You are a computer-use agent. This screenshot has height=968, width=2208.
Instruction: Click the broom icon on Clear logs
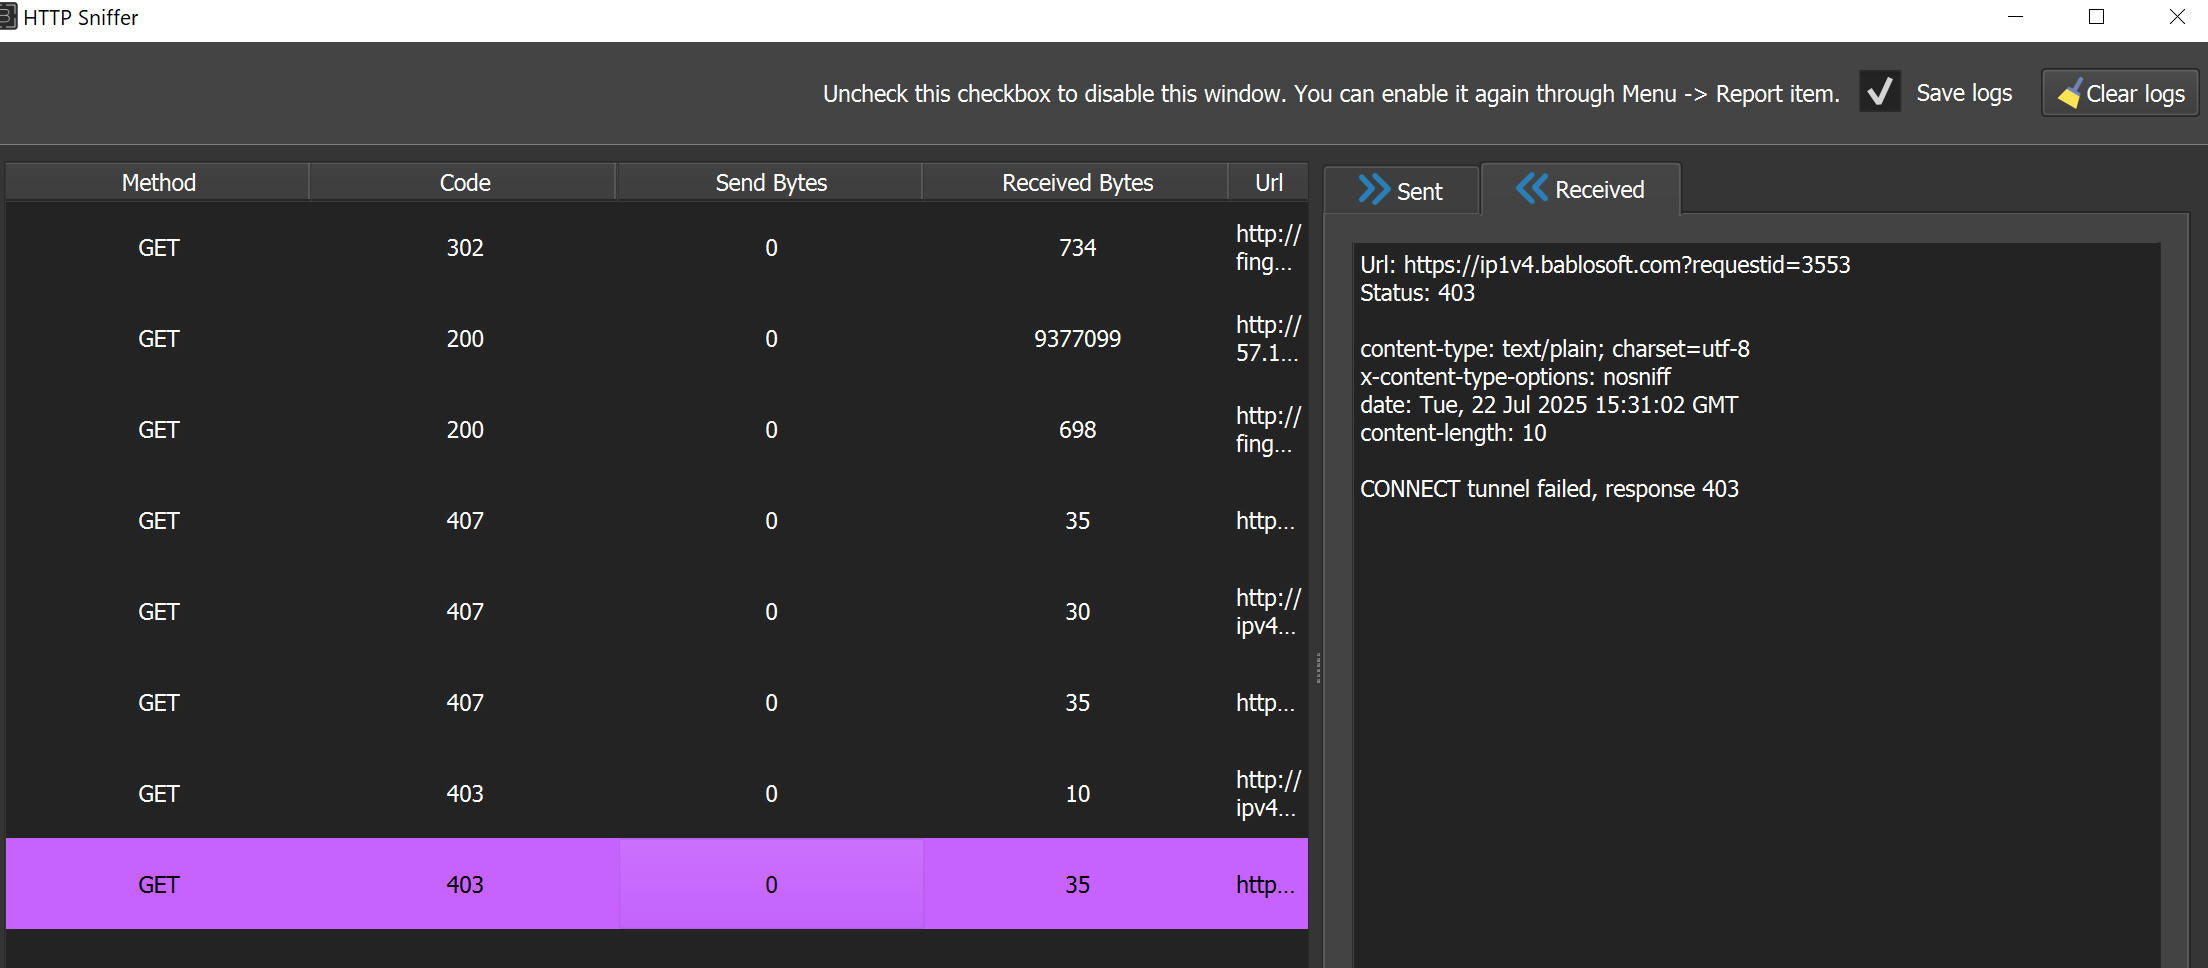2069,94
